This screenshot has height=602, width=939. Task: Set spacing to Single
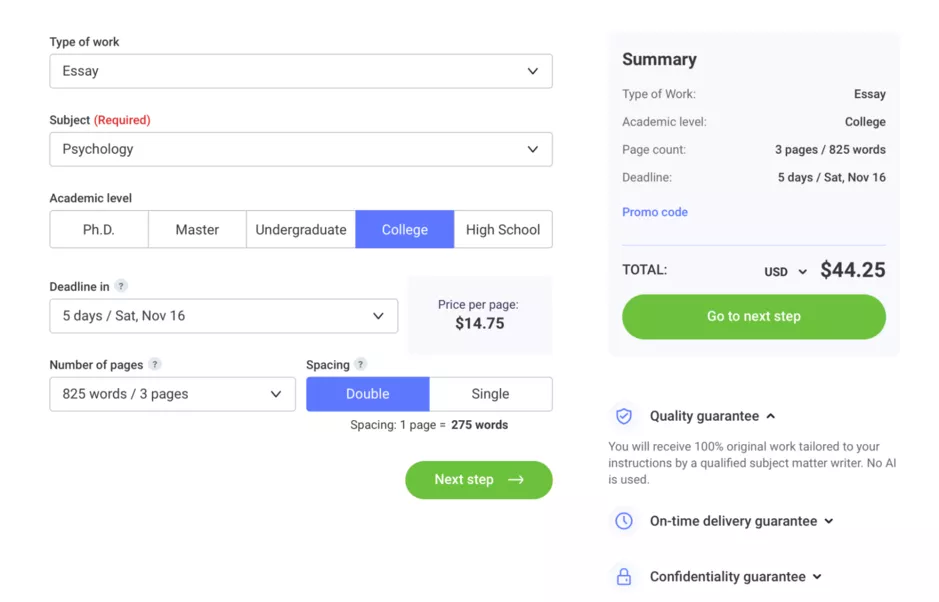coord(490,394)
